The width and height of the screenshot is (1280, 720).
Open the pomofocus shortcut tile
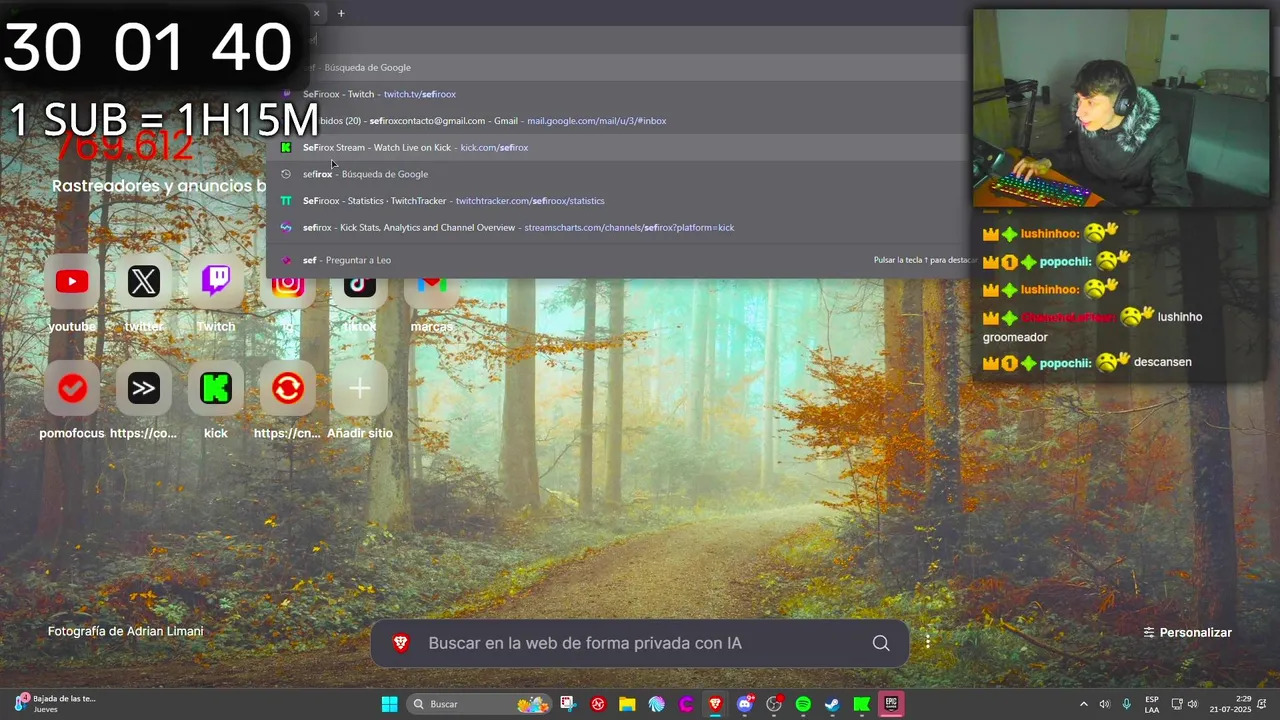[72, 388]
